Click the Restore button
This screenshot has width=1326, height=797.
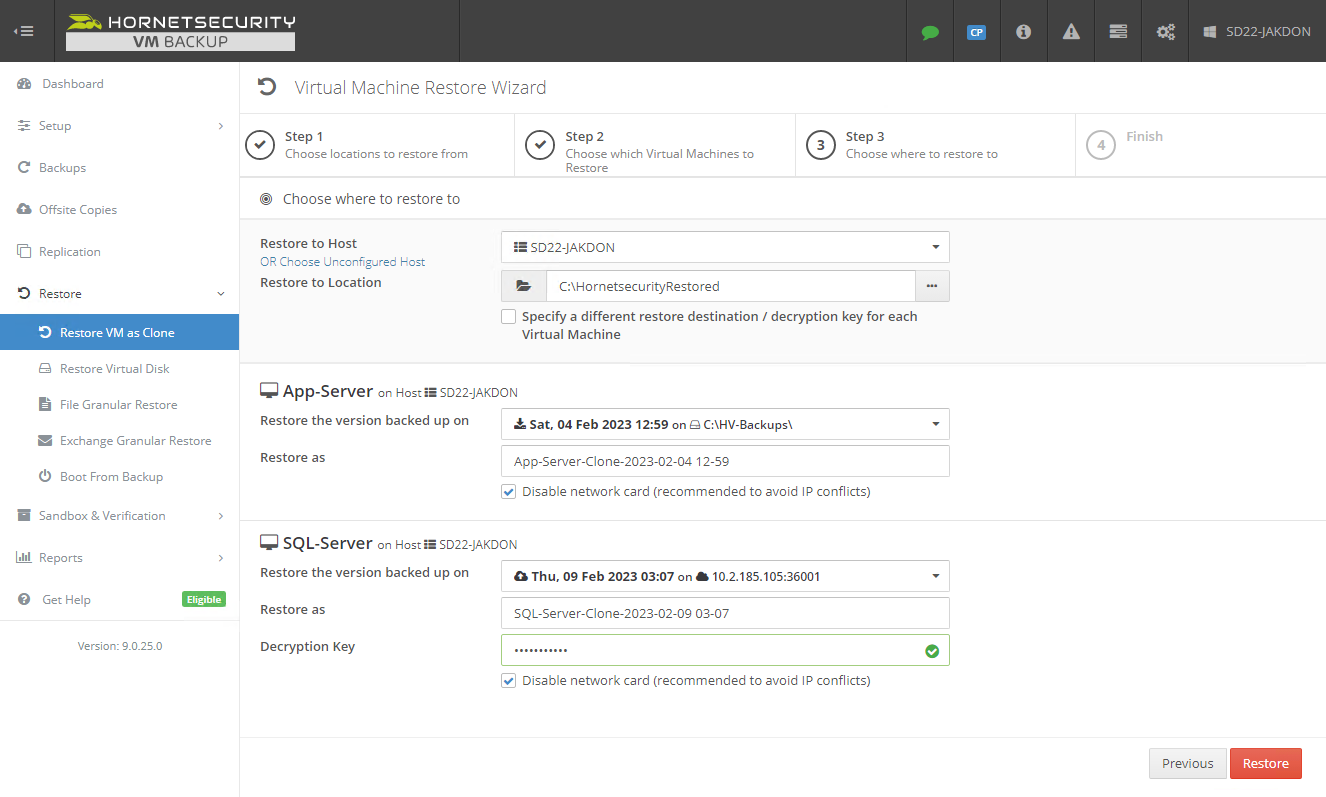[x=1265, y=763]
